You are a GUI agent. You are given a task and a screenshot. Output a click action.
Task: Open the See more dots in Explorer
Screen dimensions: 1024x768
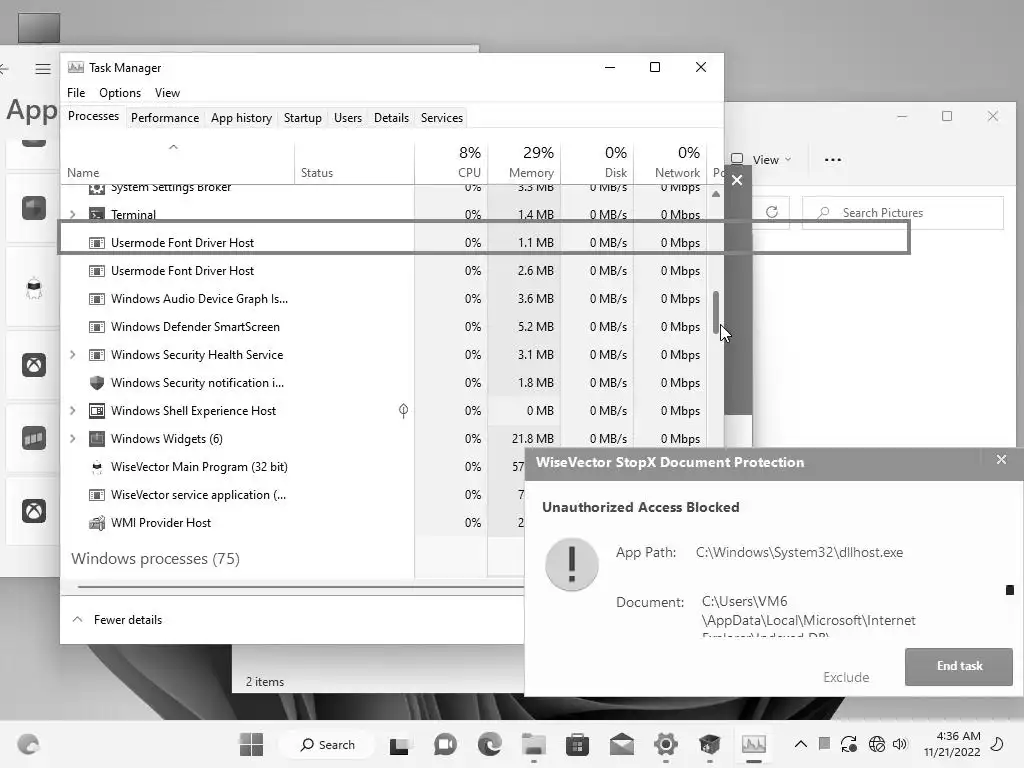(x=833, y=159)
